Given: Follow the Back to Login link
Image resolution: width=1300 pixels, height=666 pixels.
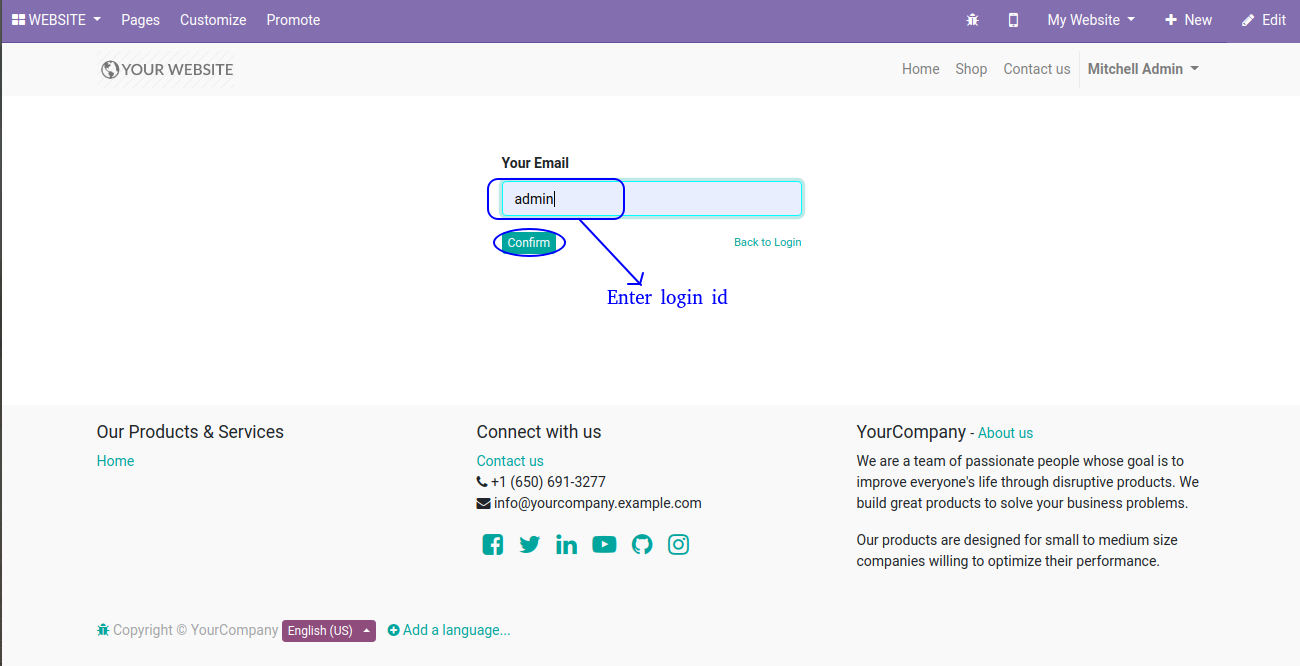Looking at the screenshot, I should [x=768, y=242].
